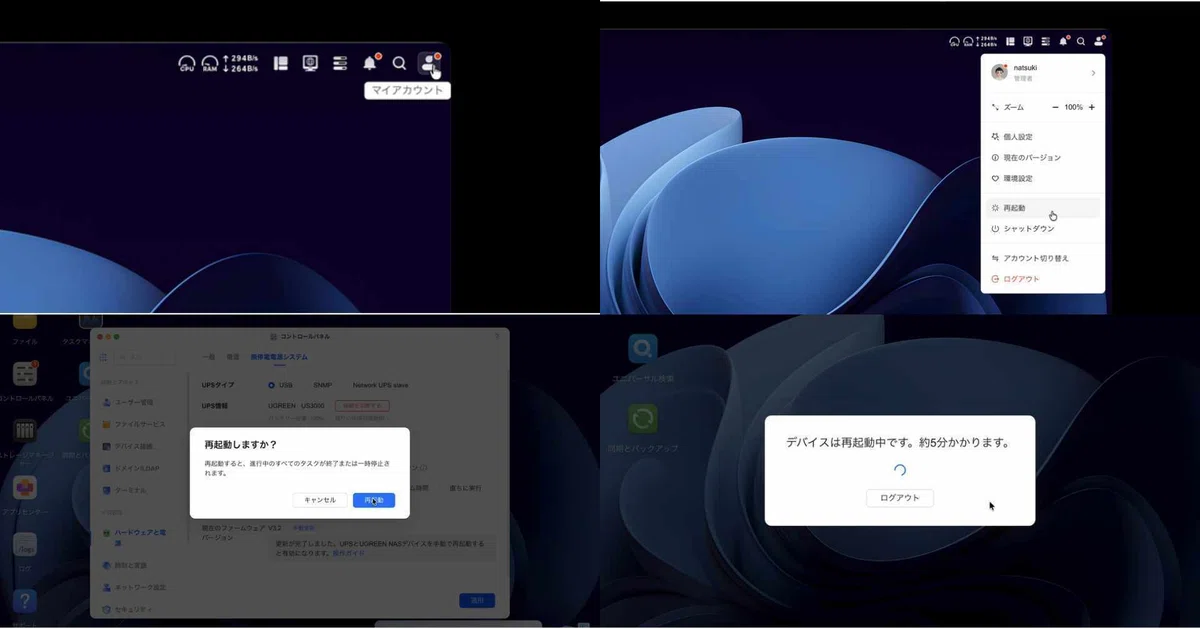The height and width of the screenshot is (629, 1200).
Task: Click the 294B/s network speed indicator in enlarged toolbar
Action: 240,64
